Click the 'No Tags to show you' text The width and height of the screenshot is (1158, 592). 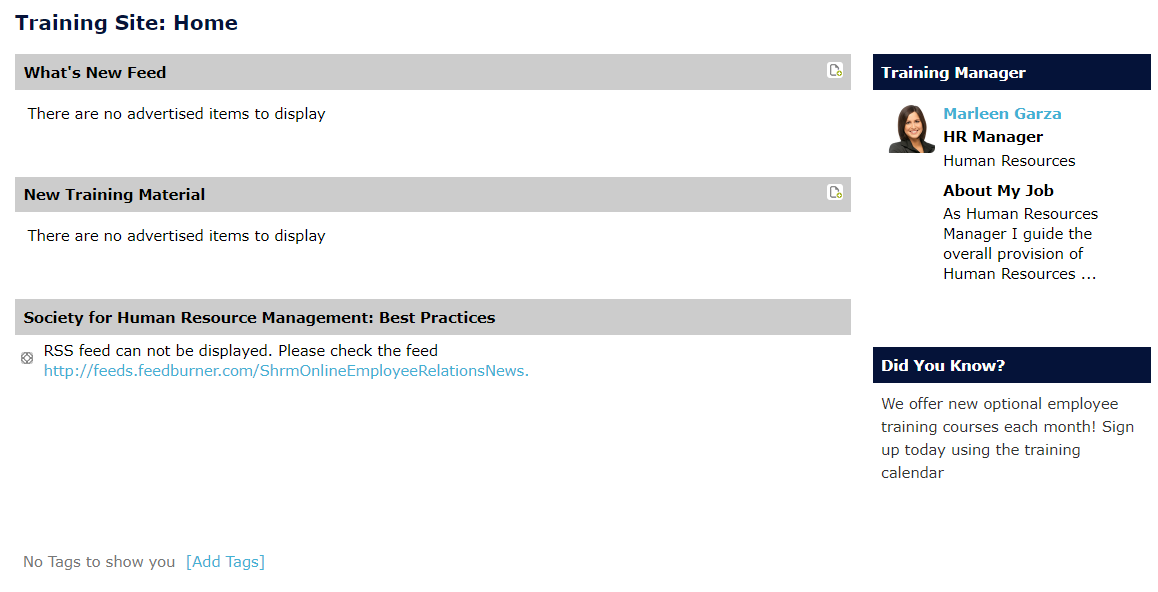click(x=99, y=562)
